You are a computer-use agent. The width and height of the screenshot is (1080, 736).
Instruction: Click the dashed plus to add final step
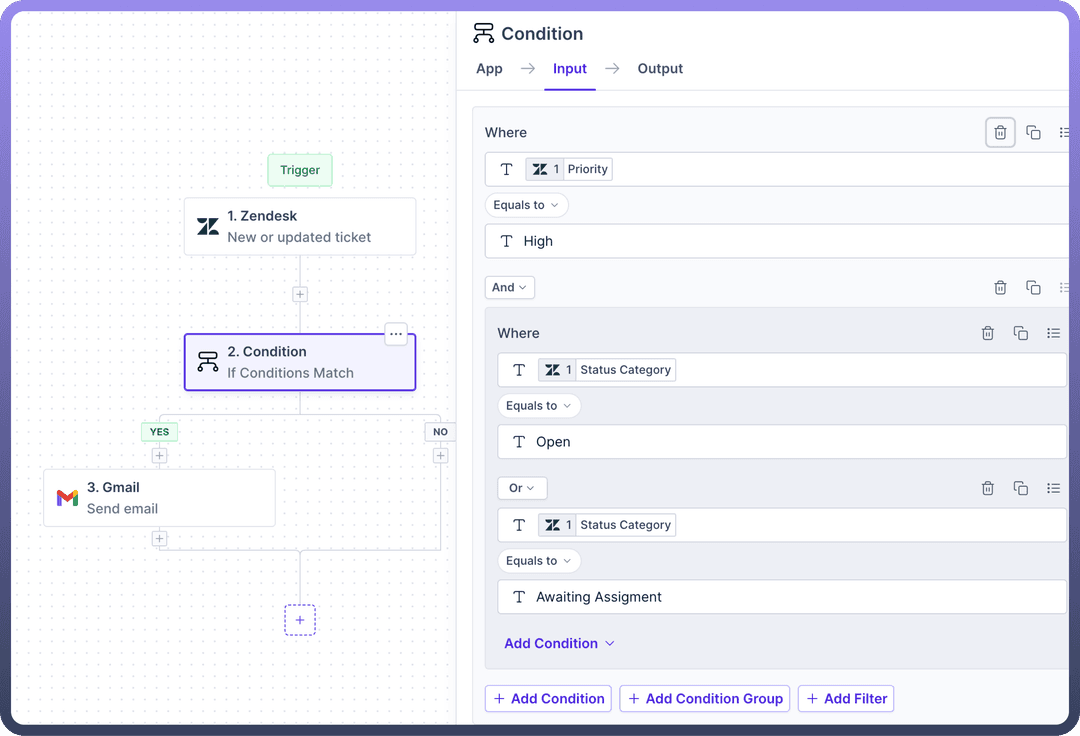[x=300, y=620]
